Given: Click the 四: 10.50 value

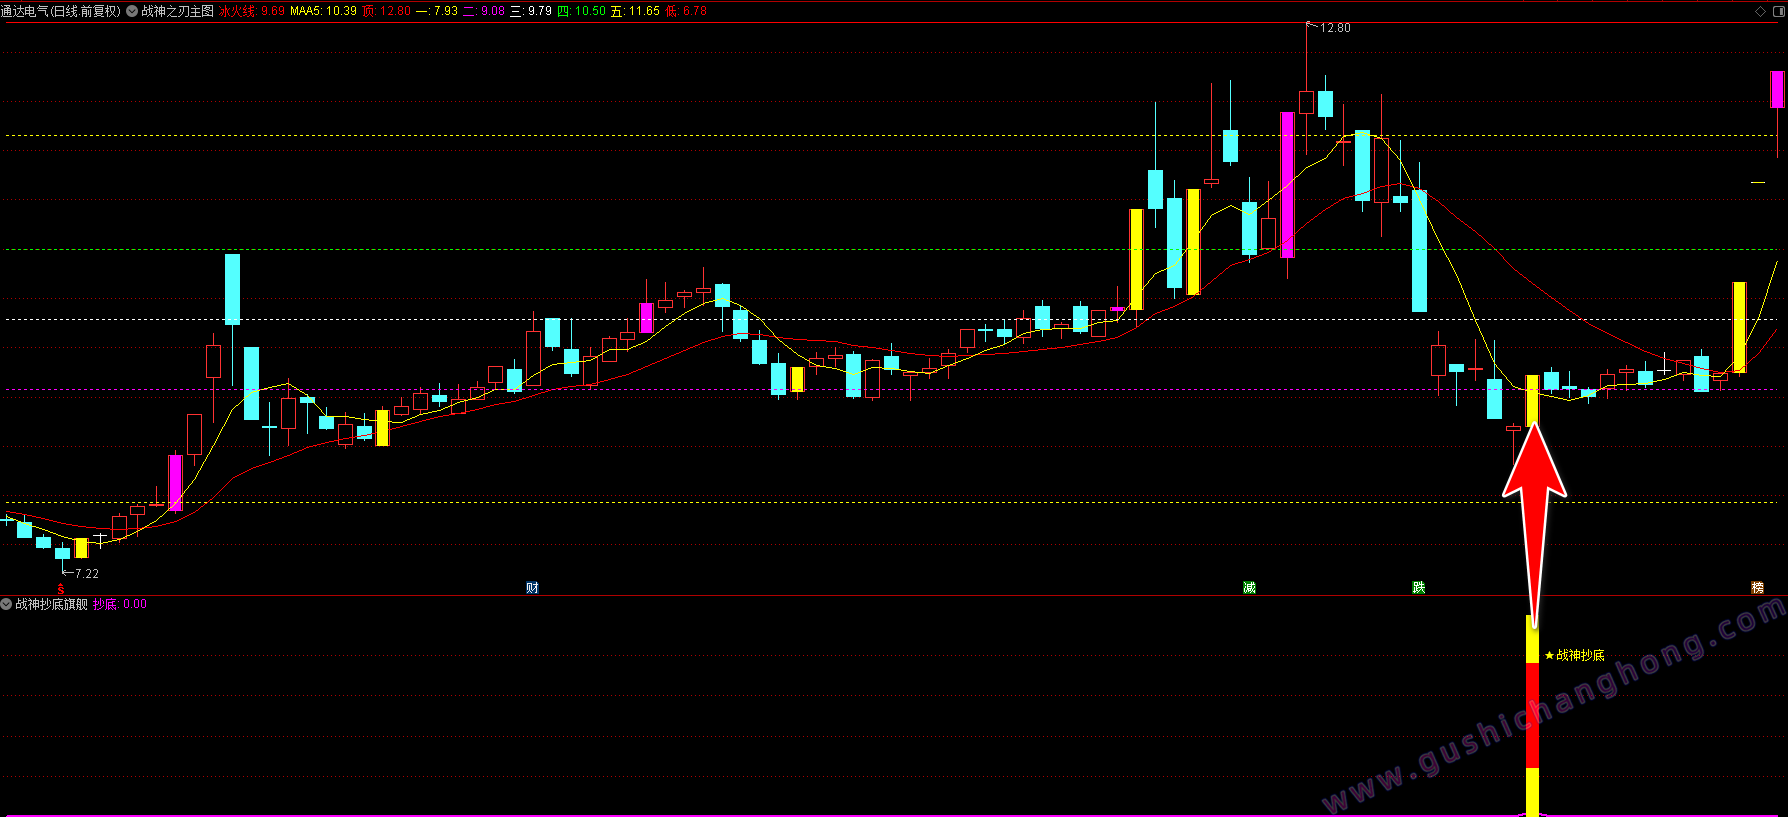Looking at the screenshot, I should click(581, 11).
